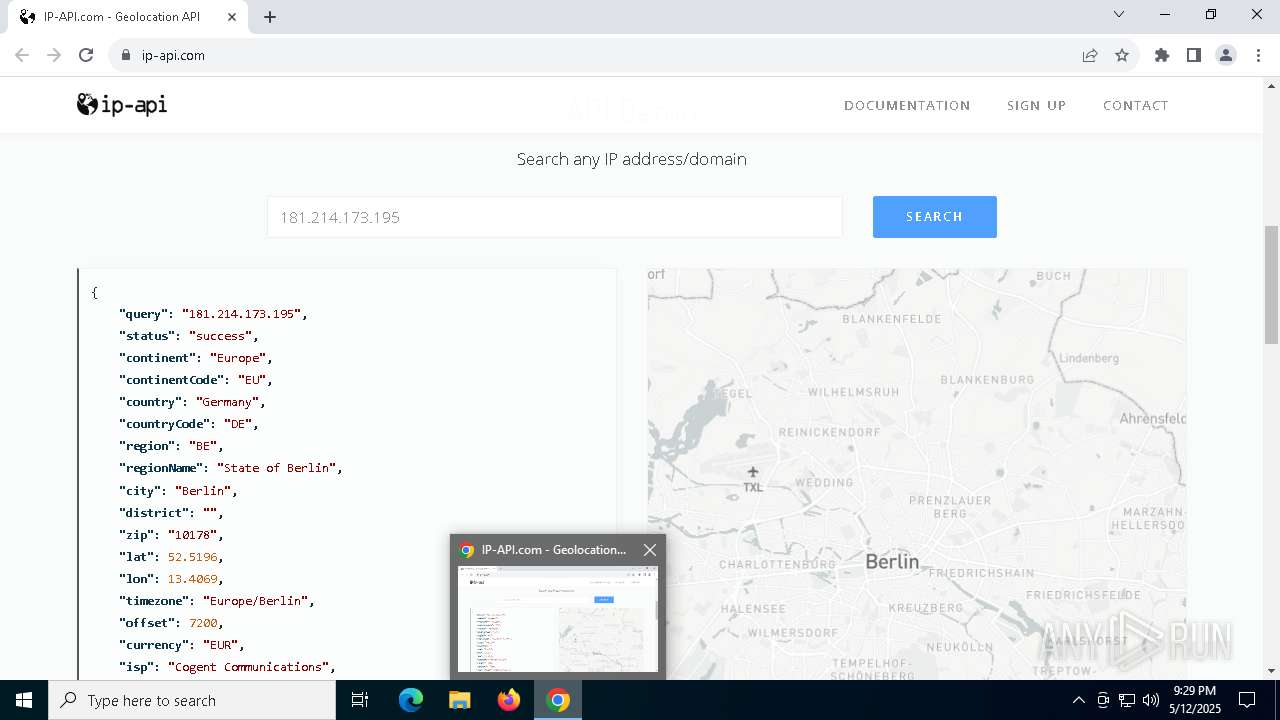Click the regionName "State of Berlin" value

(x=276, y=468)
